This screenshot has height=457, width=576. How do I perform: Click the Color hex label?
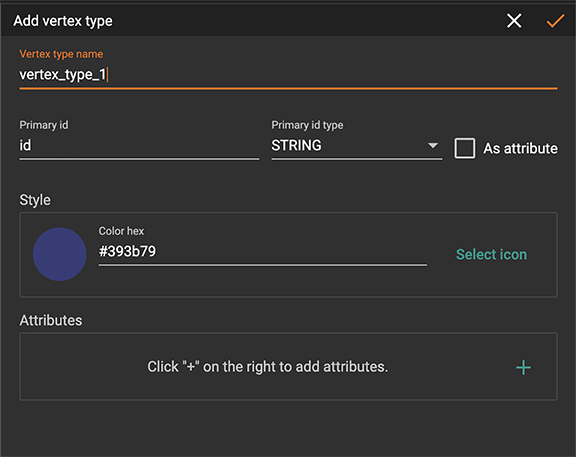(121, 231)
